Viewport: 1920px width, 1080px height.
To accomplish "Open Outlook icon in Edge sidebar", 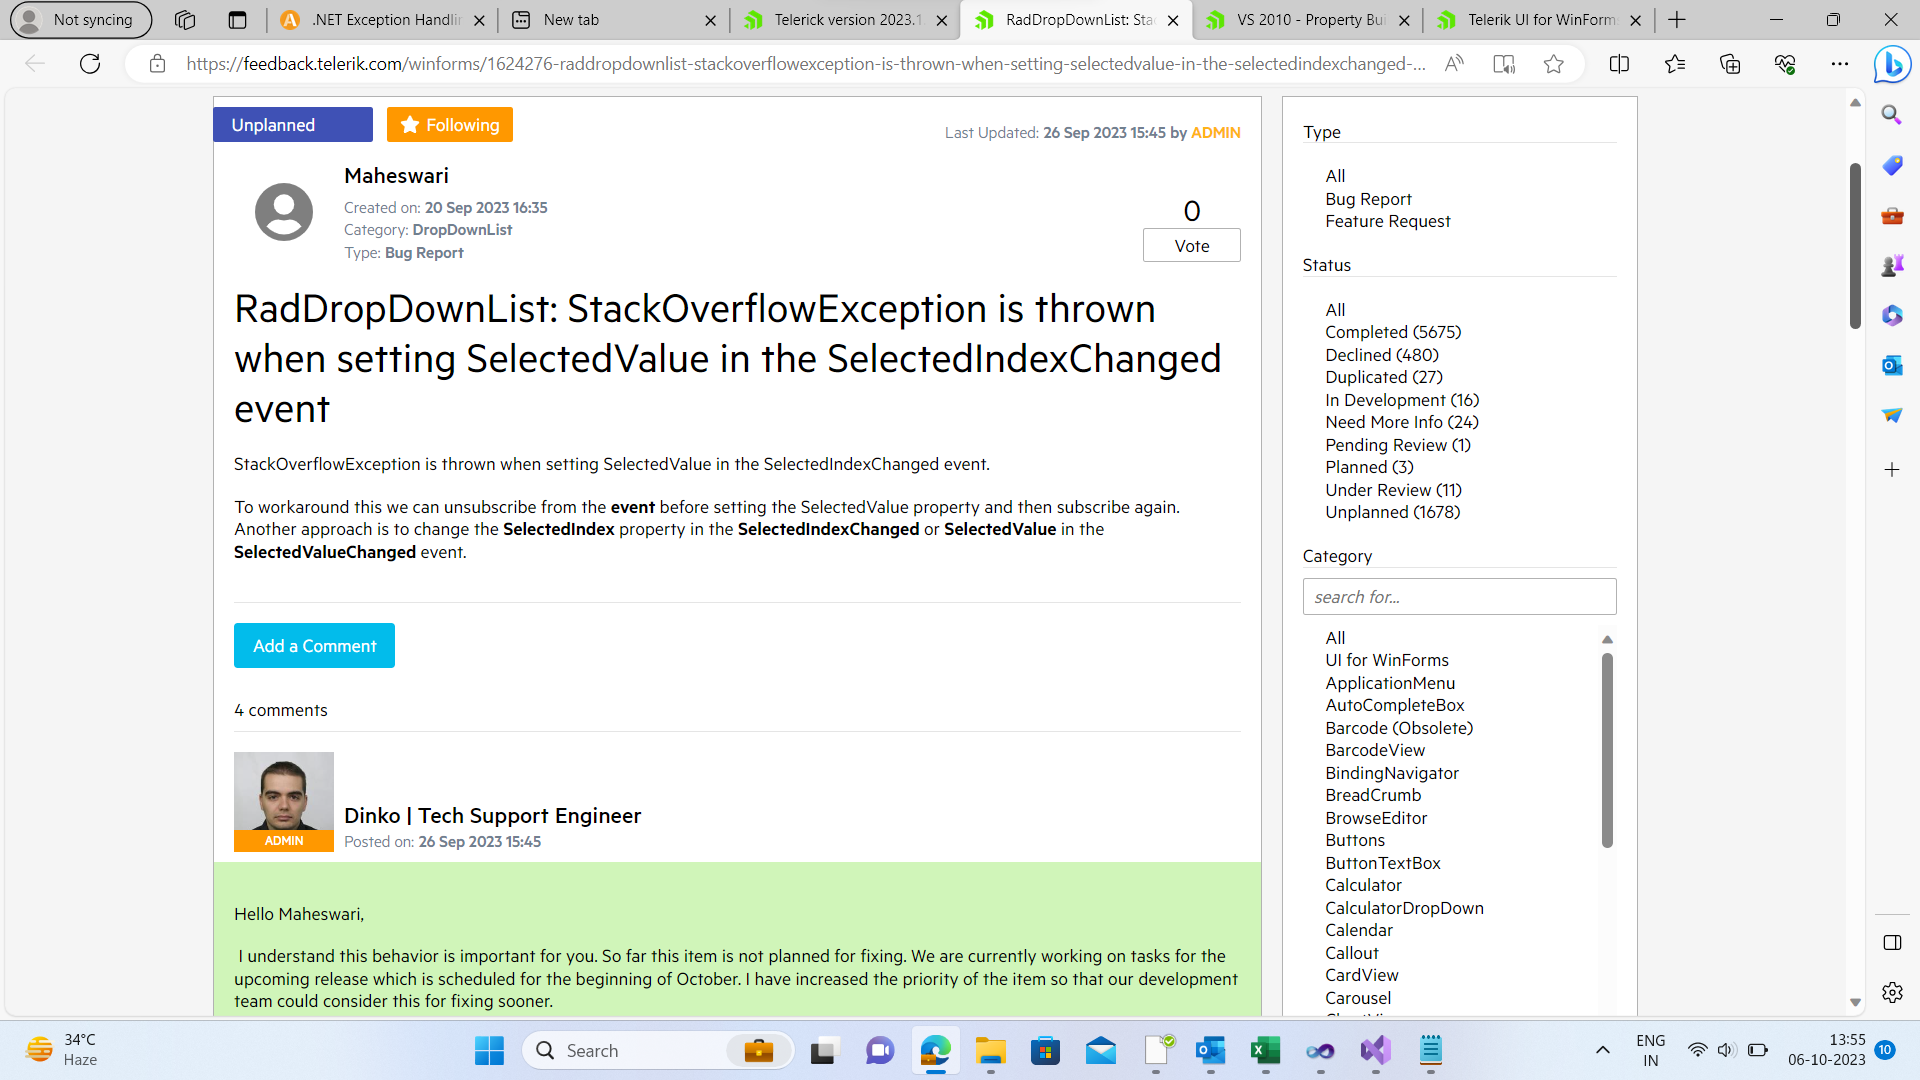I will (x=1892, y=365).
